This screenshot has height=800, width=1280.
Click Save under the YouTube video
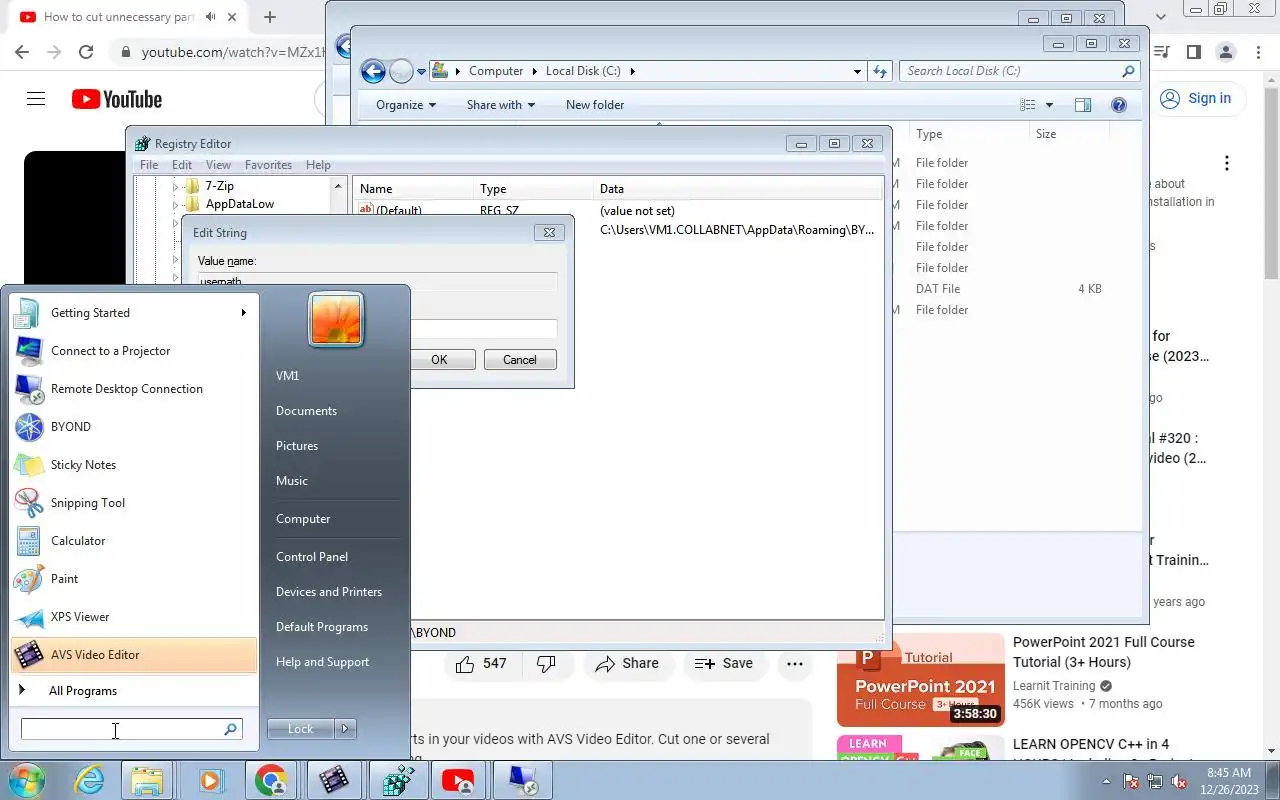coord(724,663)
